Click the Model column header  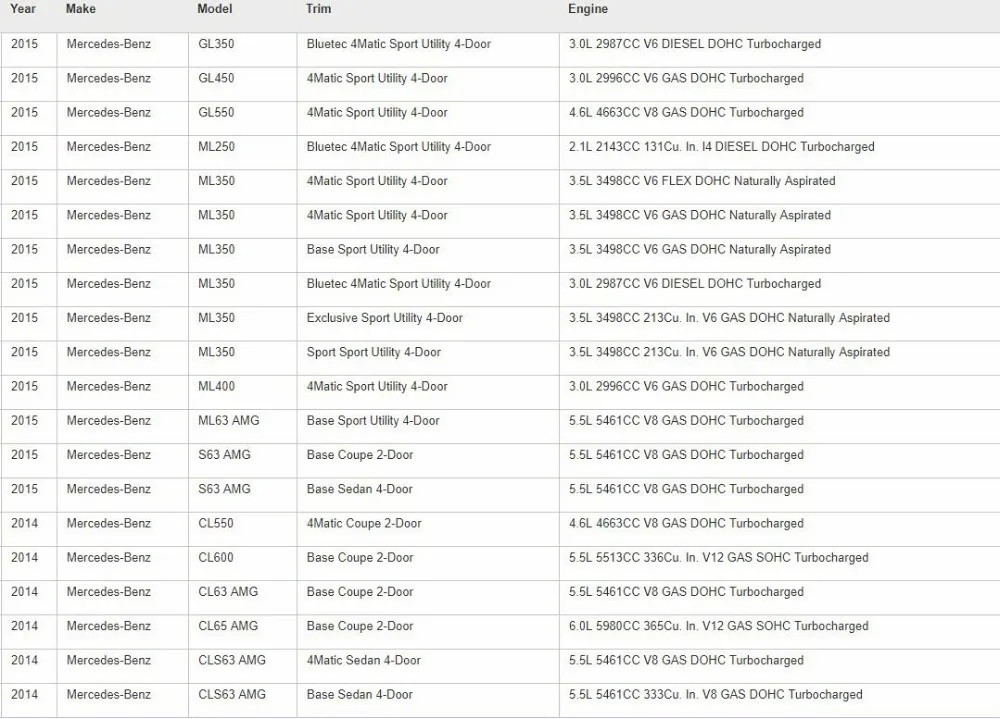215,9
